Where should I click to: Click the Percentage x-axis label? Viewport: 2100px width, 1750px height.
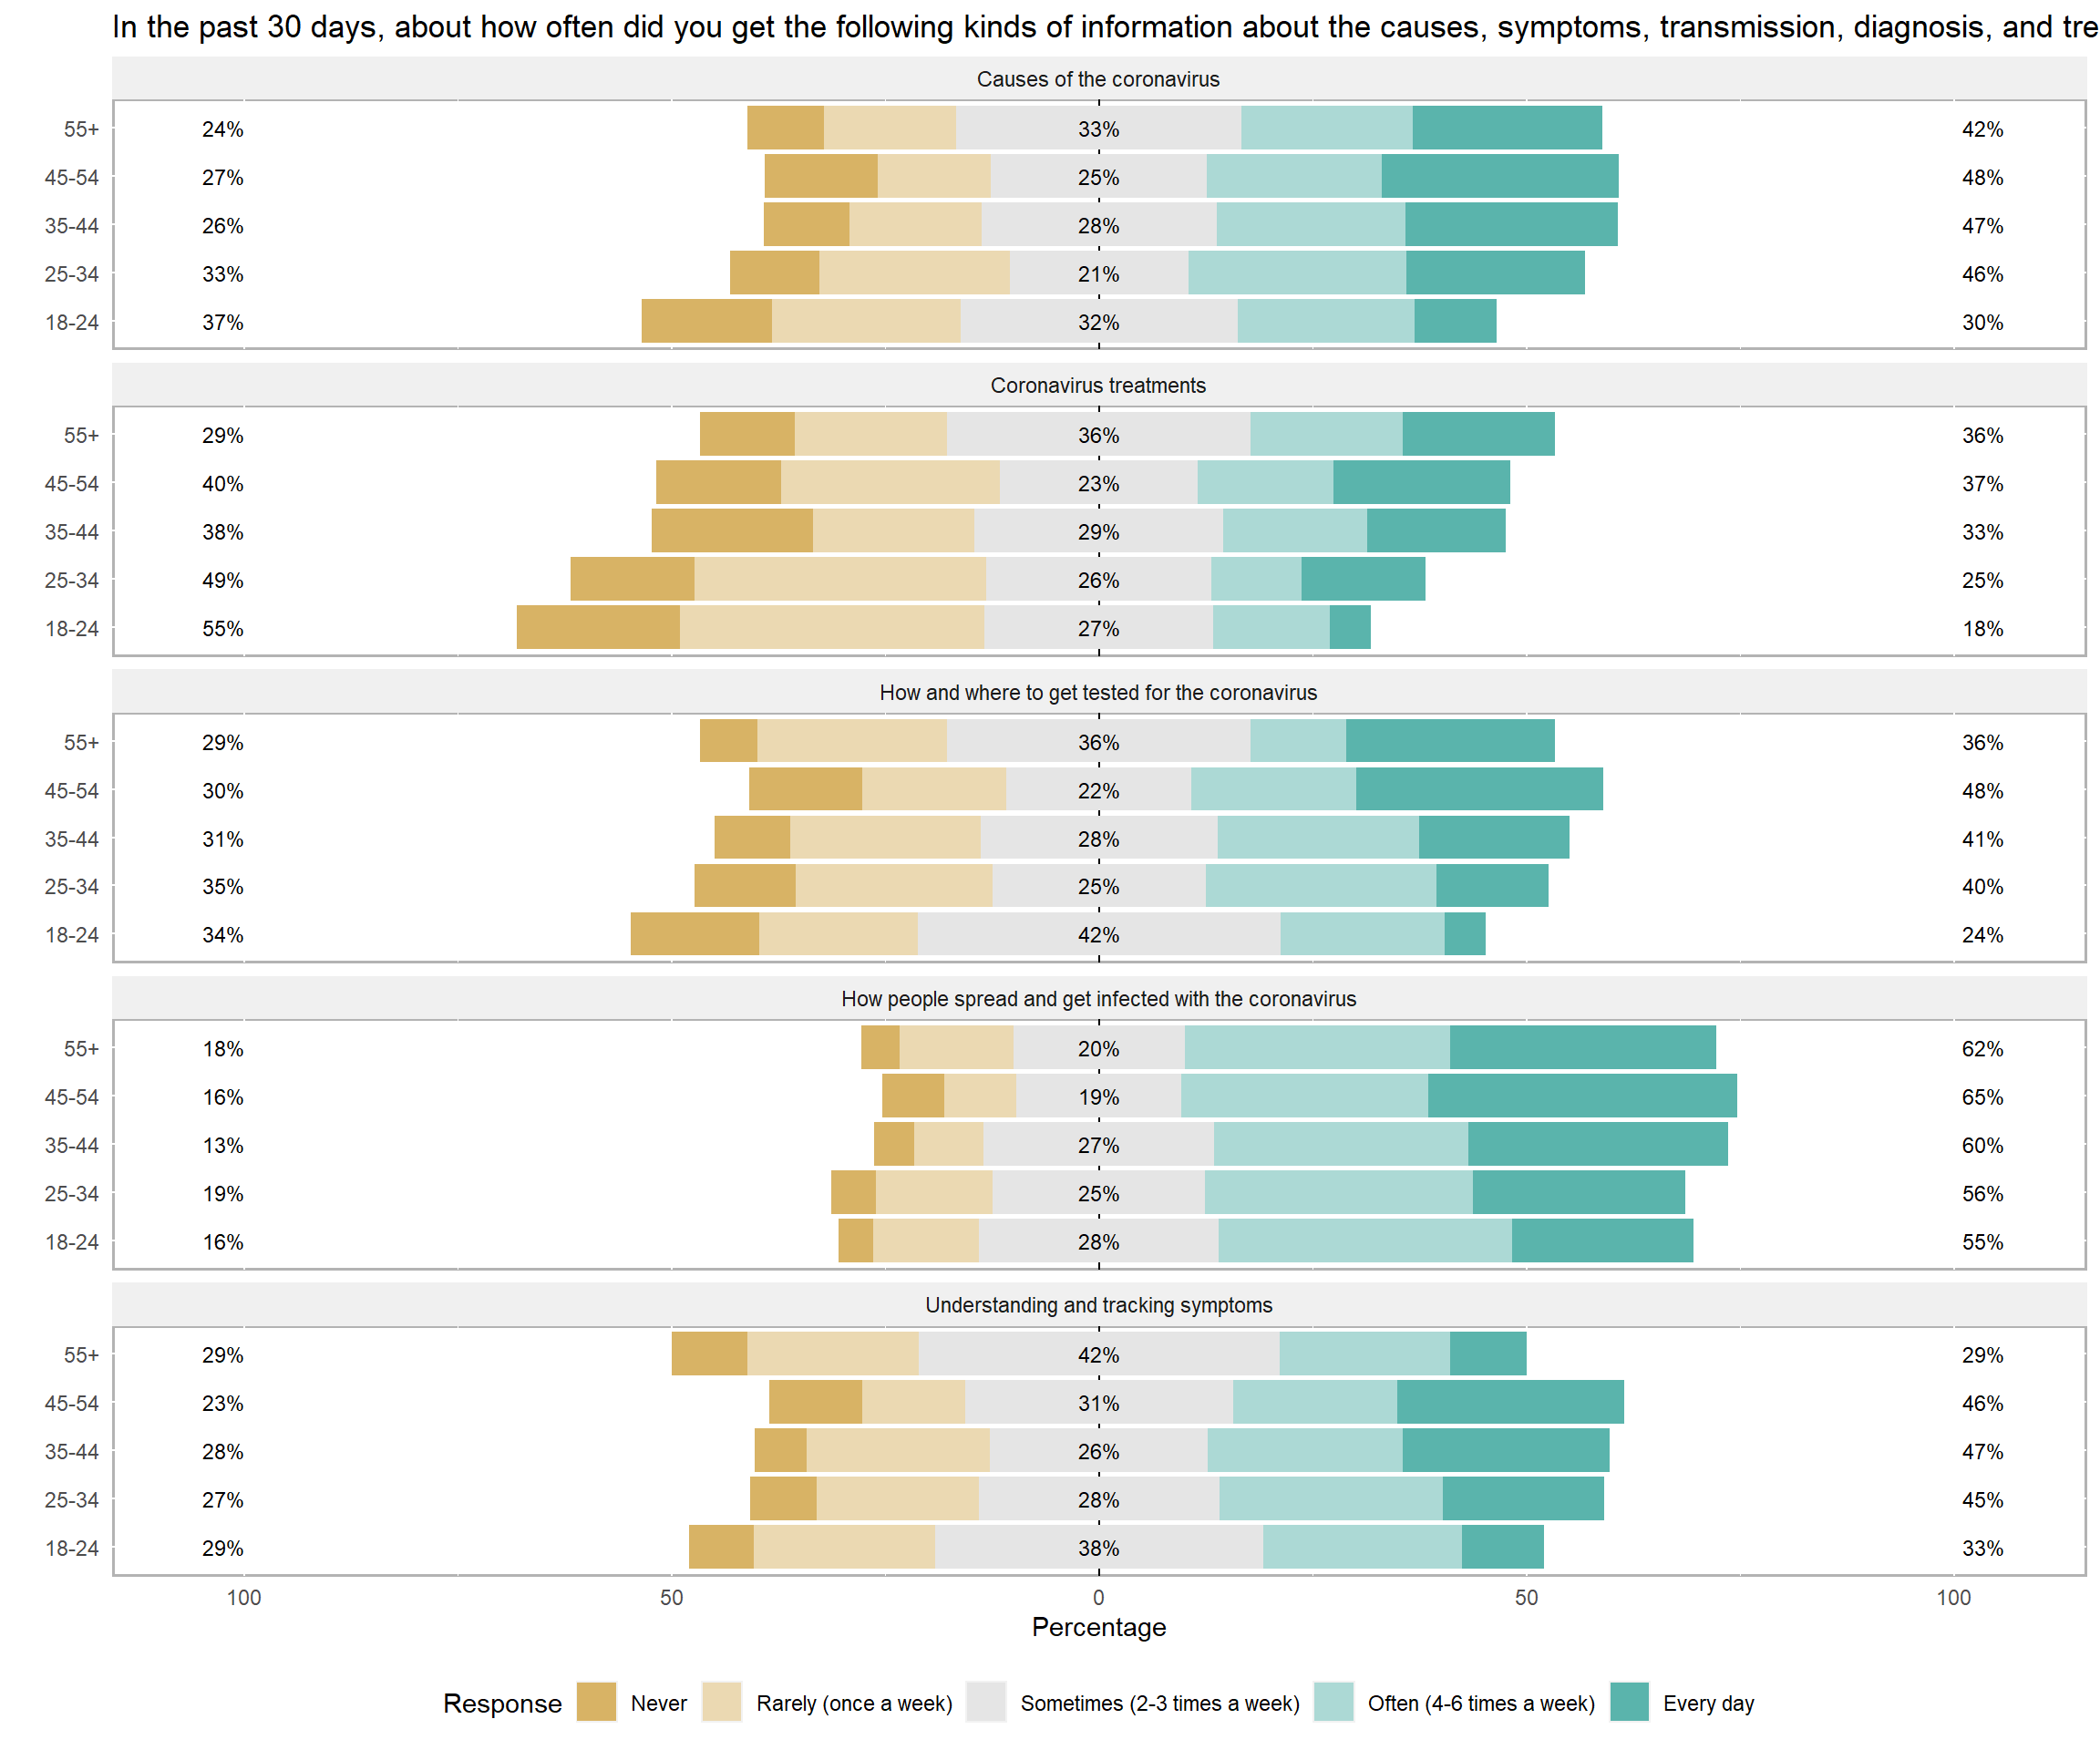1098,1627
